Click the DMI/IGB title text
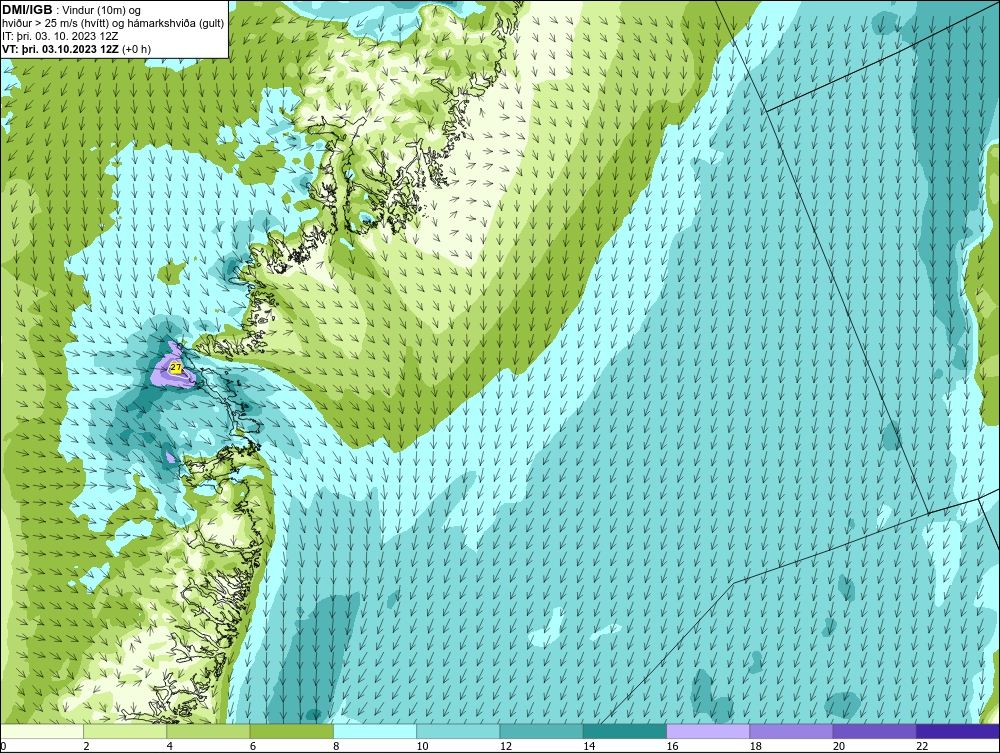Viewport: 1000px width, 753px height. tap(27, 10)
